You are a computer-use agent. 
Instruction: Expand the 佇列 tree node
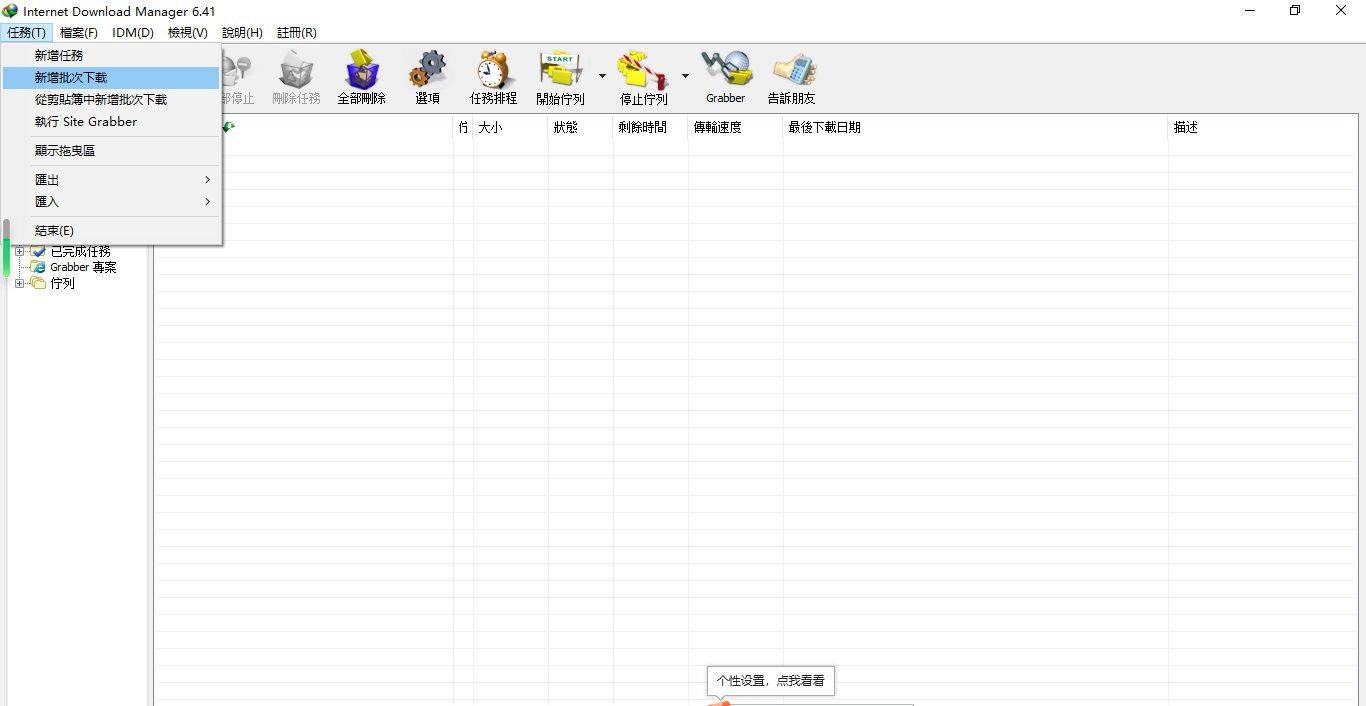[x=19, y=284]
